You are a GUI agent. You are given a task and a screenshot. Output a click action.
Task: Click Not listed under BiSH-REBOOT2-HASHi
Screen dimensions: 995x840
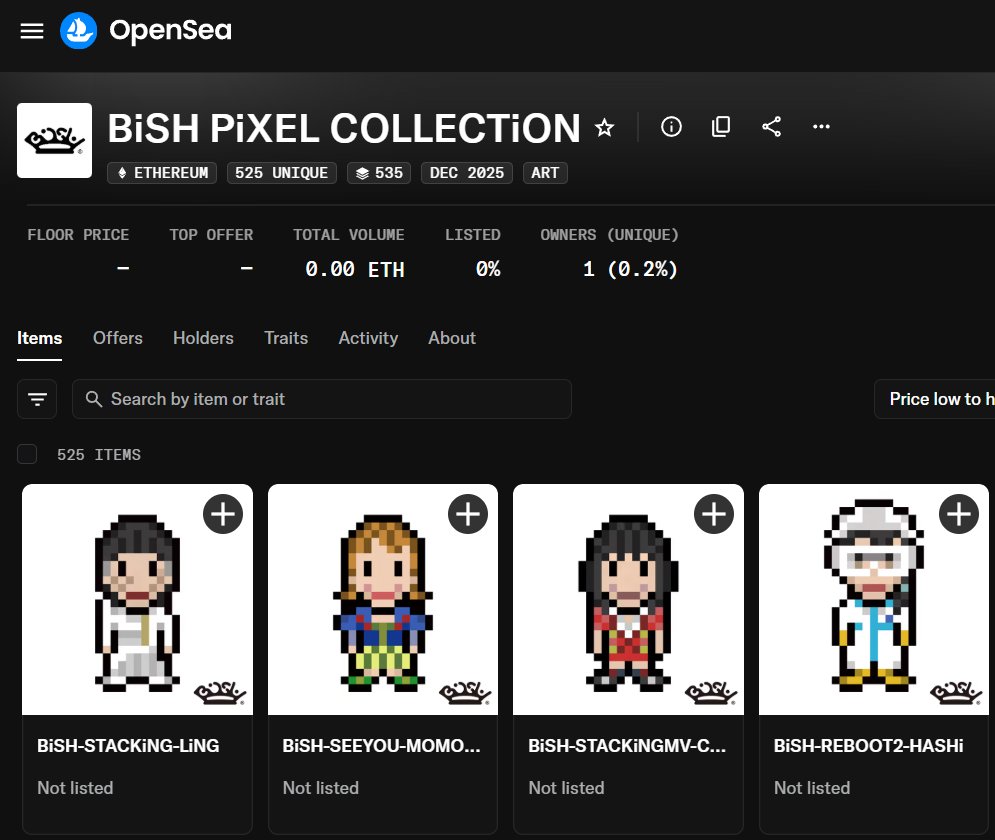tap(812, 788)
